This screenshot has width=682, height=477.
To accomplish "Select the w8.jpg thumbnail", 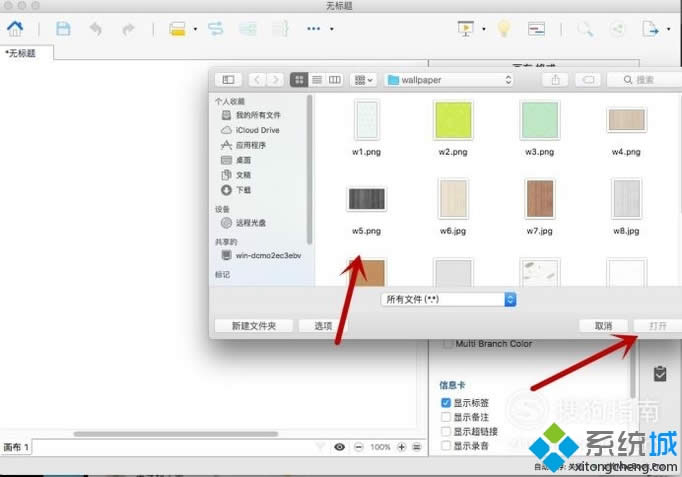I will point(626,199).
